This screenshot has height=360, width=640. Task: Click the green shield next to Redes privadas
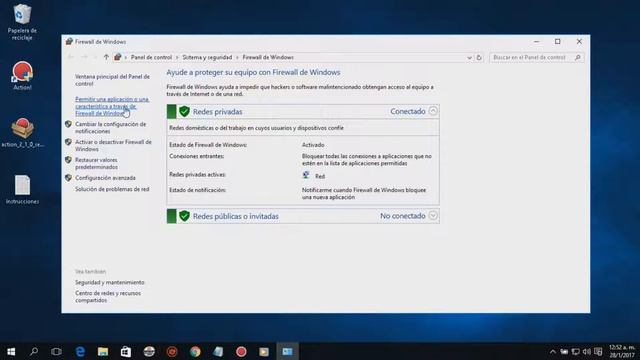184,111
